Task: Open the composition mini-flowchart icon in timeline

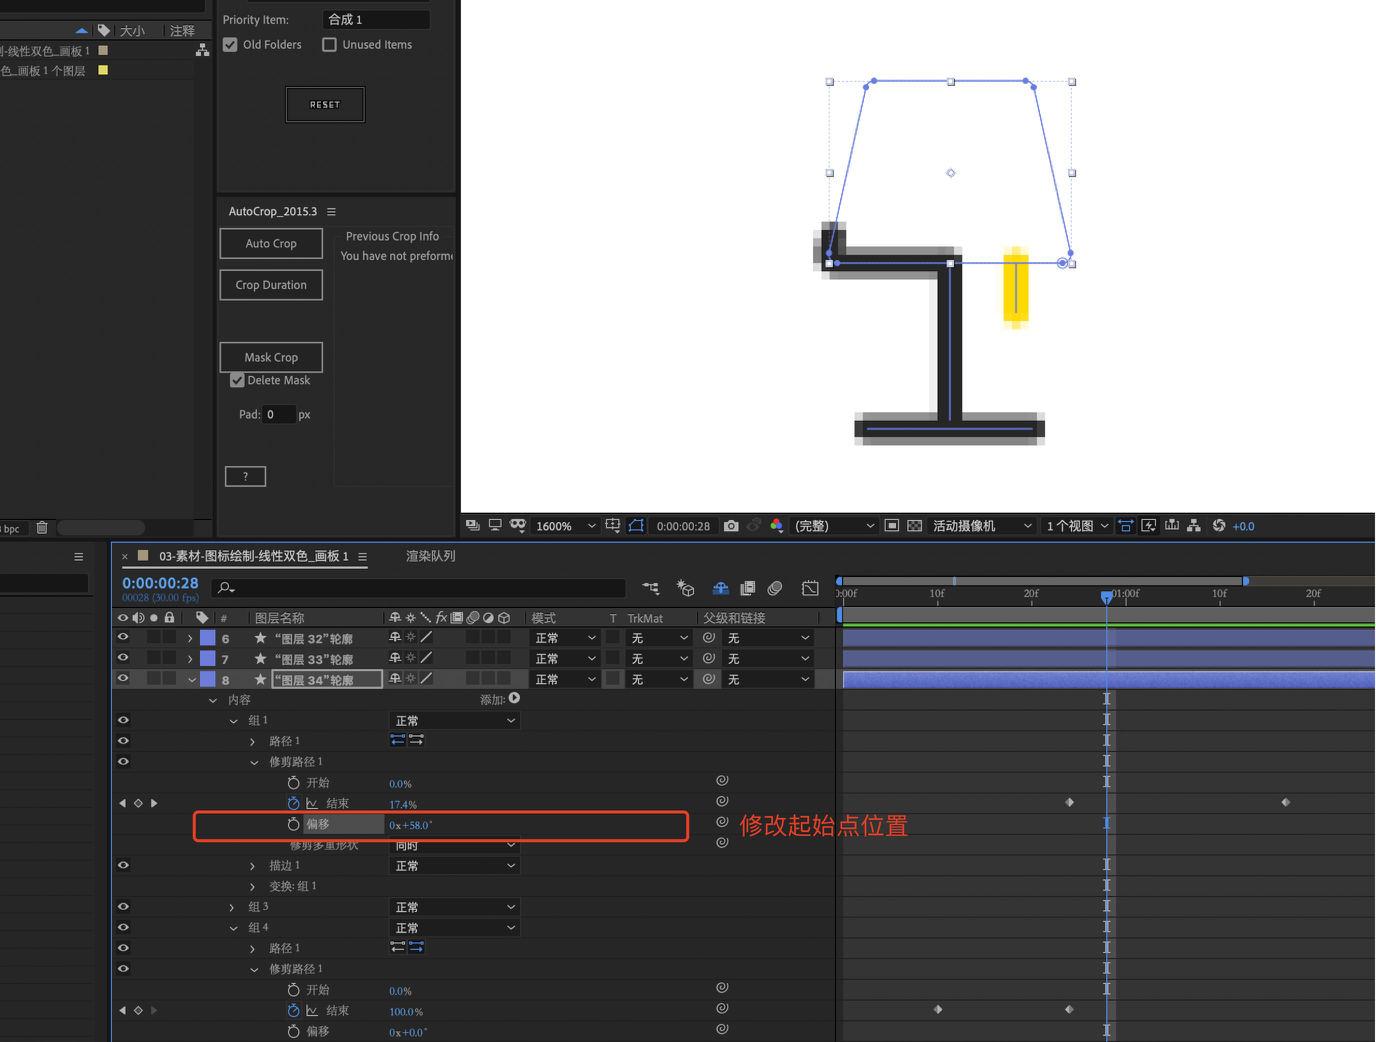Action: point(651,588)
